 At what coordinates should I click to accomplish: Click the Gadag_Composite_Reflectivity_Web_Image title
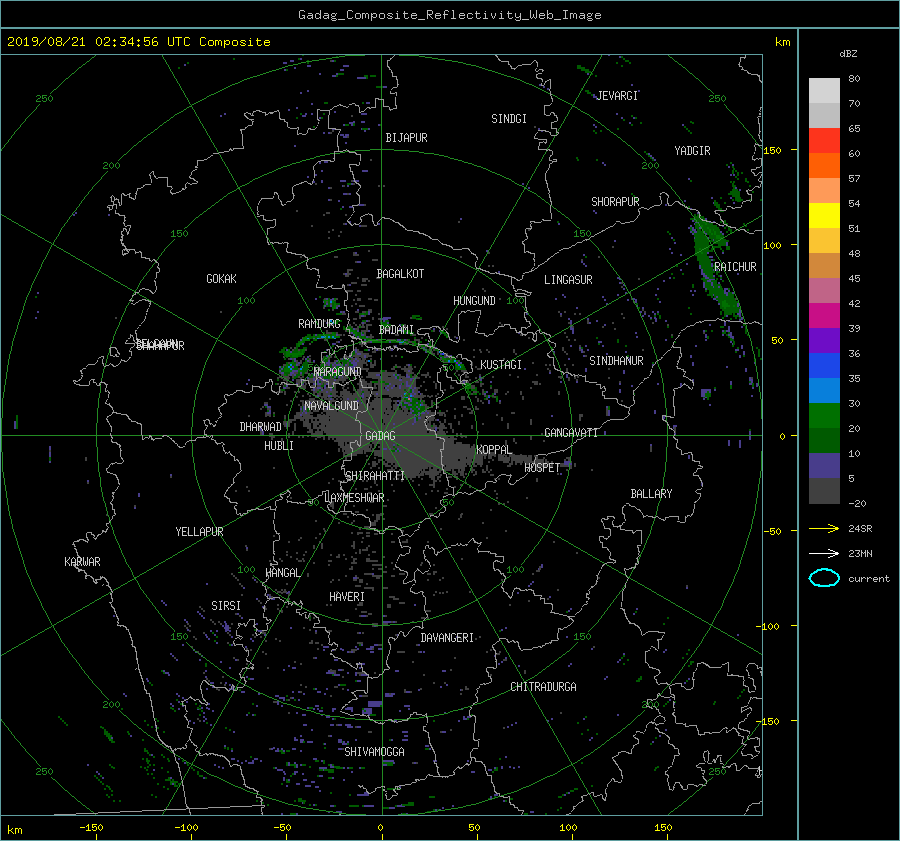point(449,15)
